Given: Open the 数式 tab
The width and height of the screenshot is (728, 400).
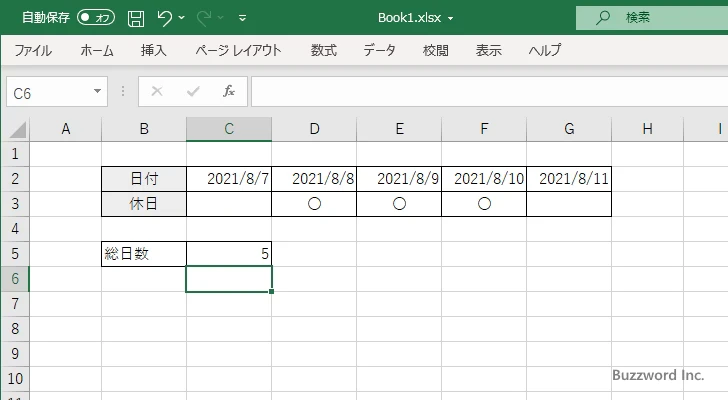Looking at the screenshot, I should [324, 50].
